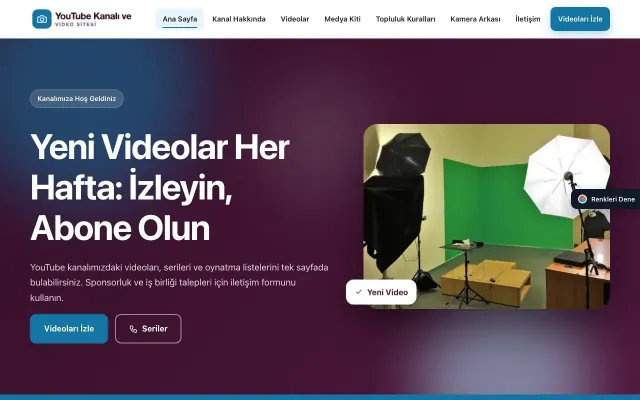Click the studio green screen photo
Viewport: 640px width, 400px height.
[487, 216]
